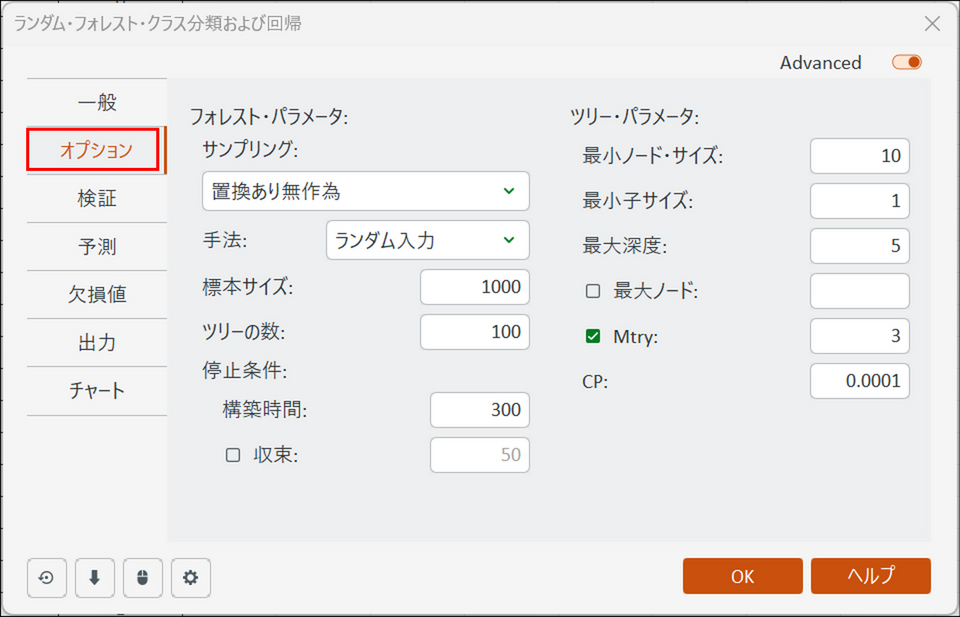
Task: Click the down-arrow load icon
Action: pos(95,577)
